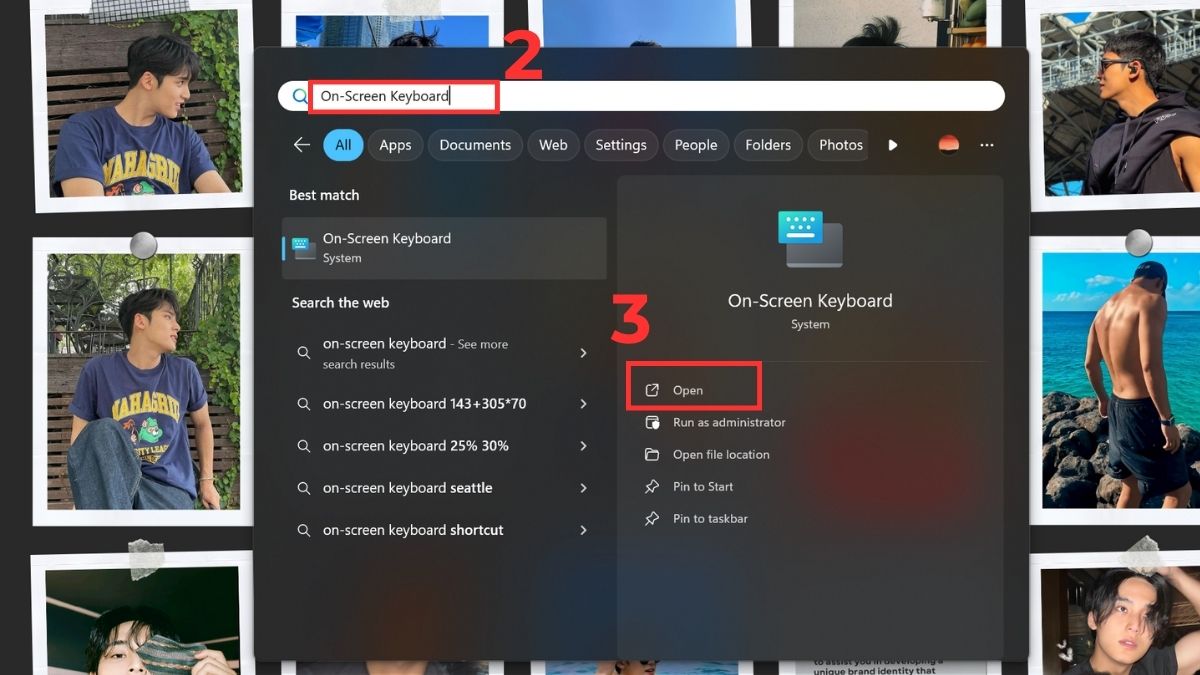
Task: Switch to the Settings filter tab
Action: pos(621,145)
